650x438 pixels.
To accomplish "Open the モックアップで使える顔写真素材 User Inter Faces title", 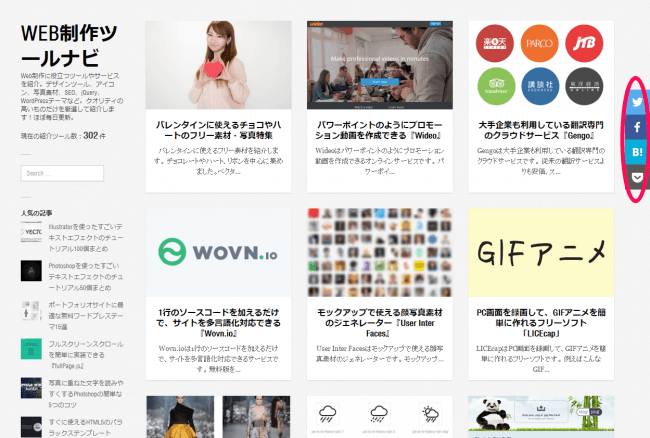I will (x=380, y=323).
